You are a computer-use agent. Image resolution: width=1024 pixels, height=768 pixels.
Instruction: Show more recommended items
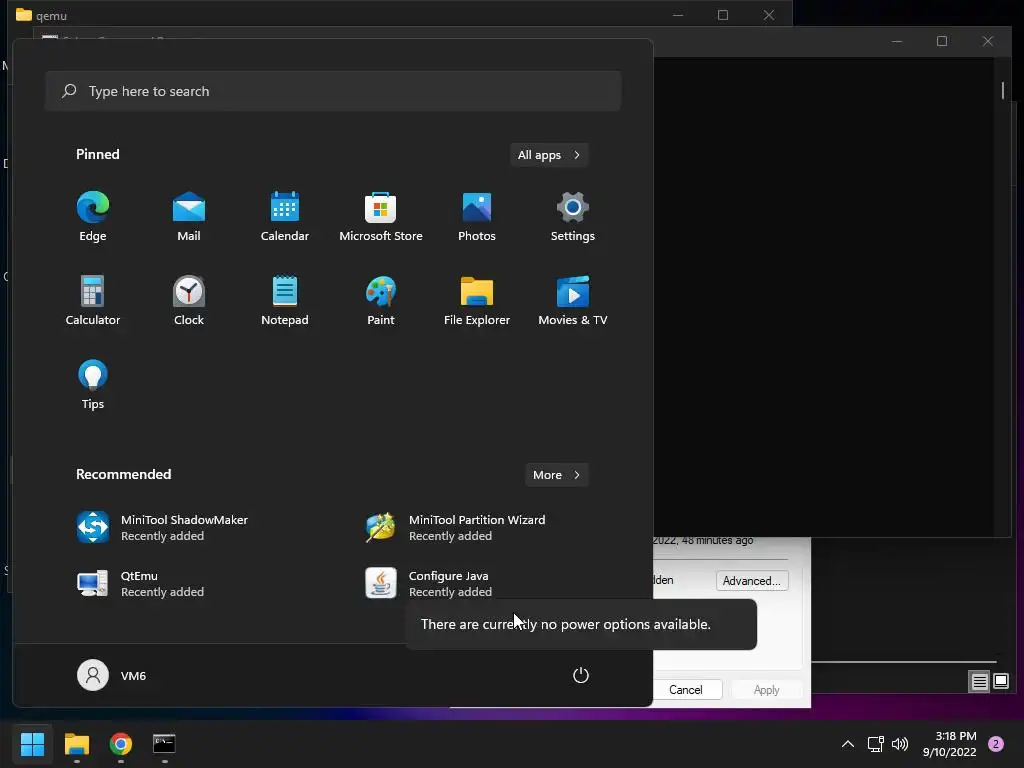(556, 475)
